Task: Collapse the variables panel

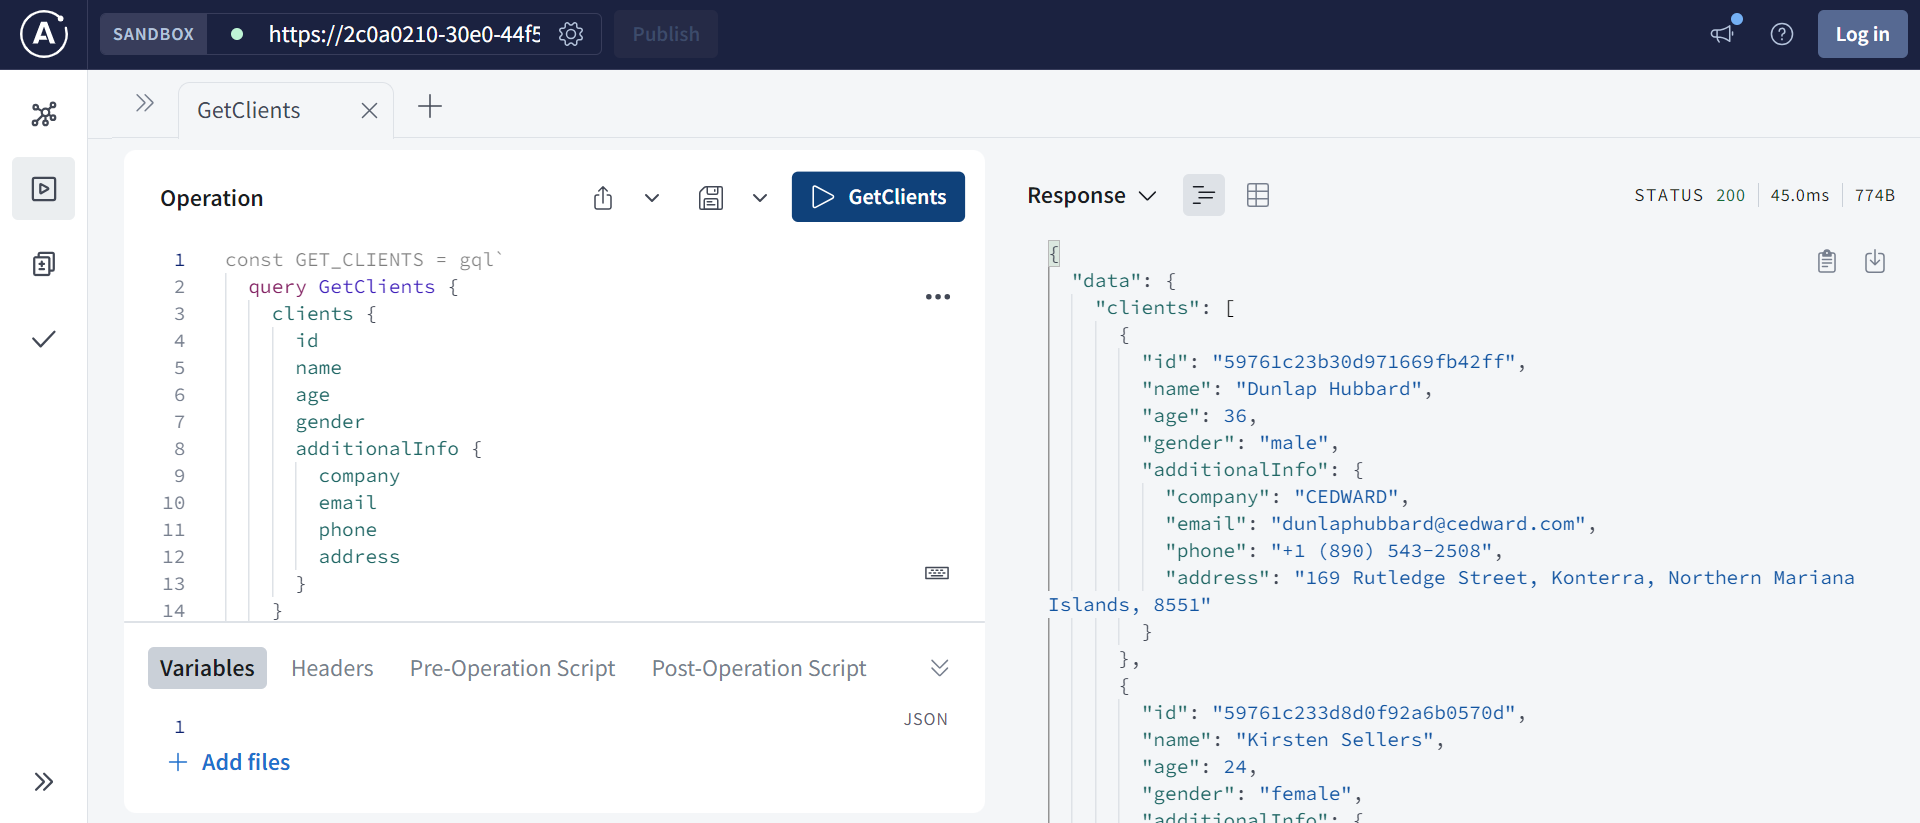Action: 939,668
